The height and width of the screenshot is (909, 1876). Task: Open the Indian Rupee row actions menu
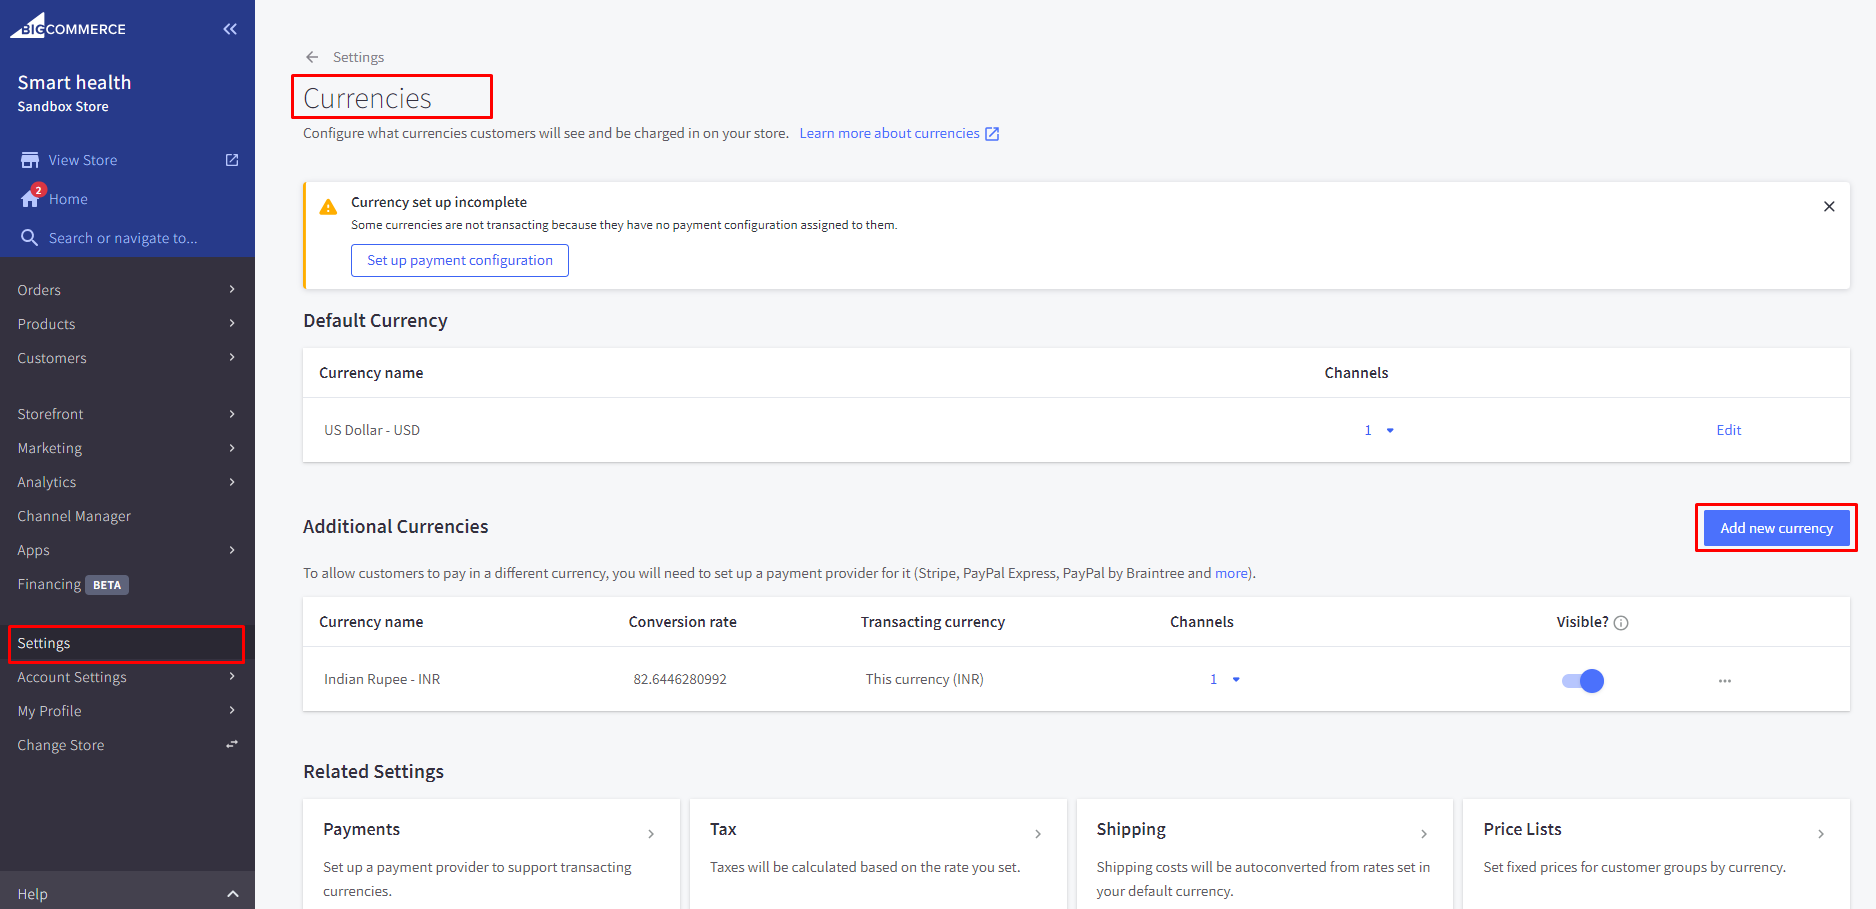[1724, 680]
